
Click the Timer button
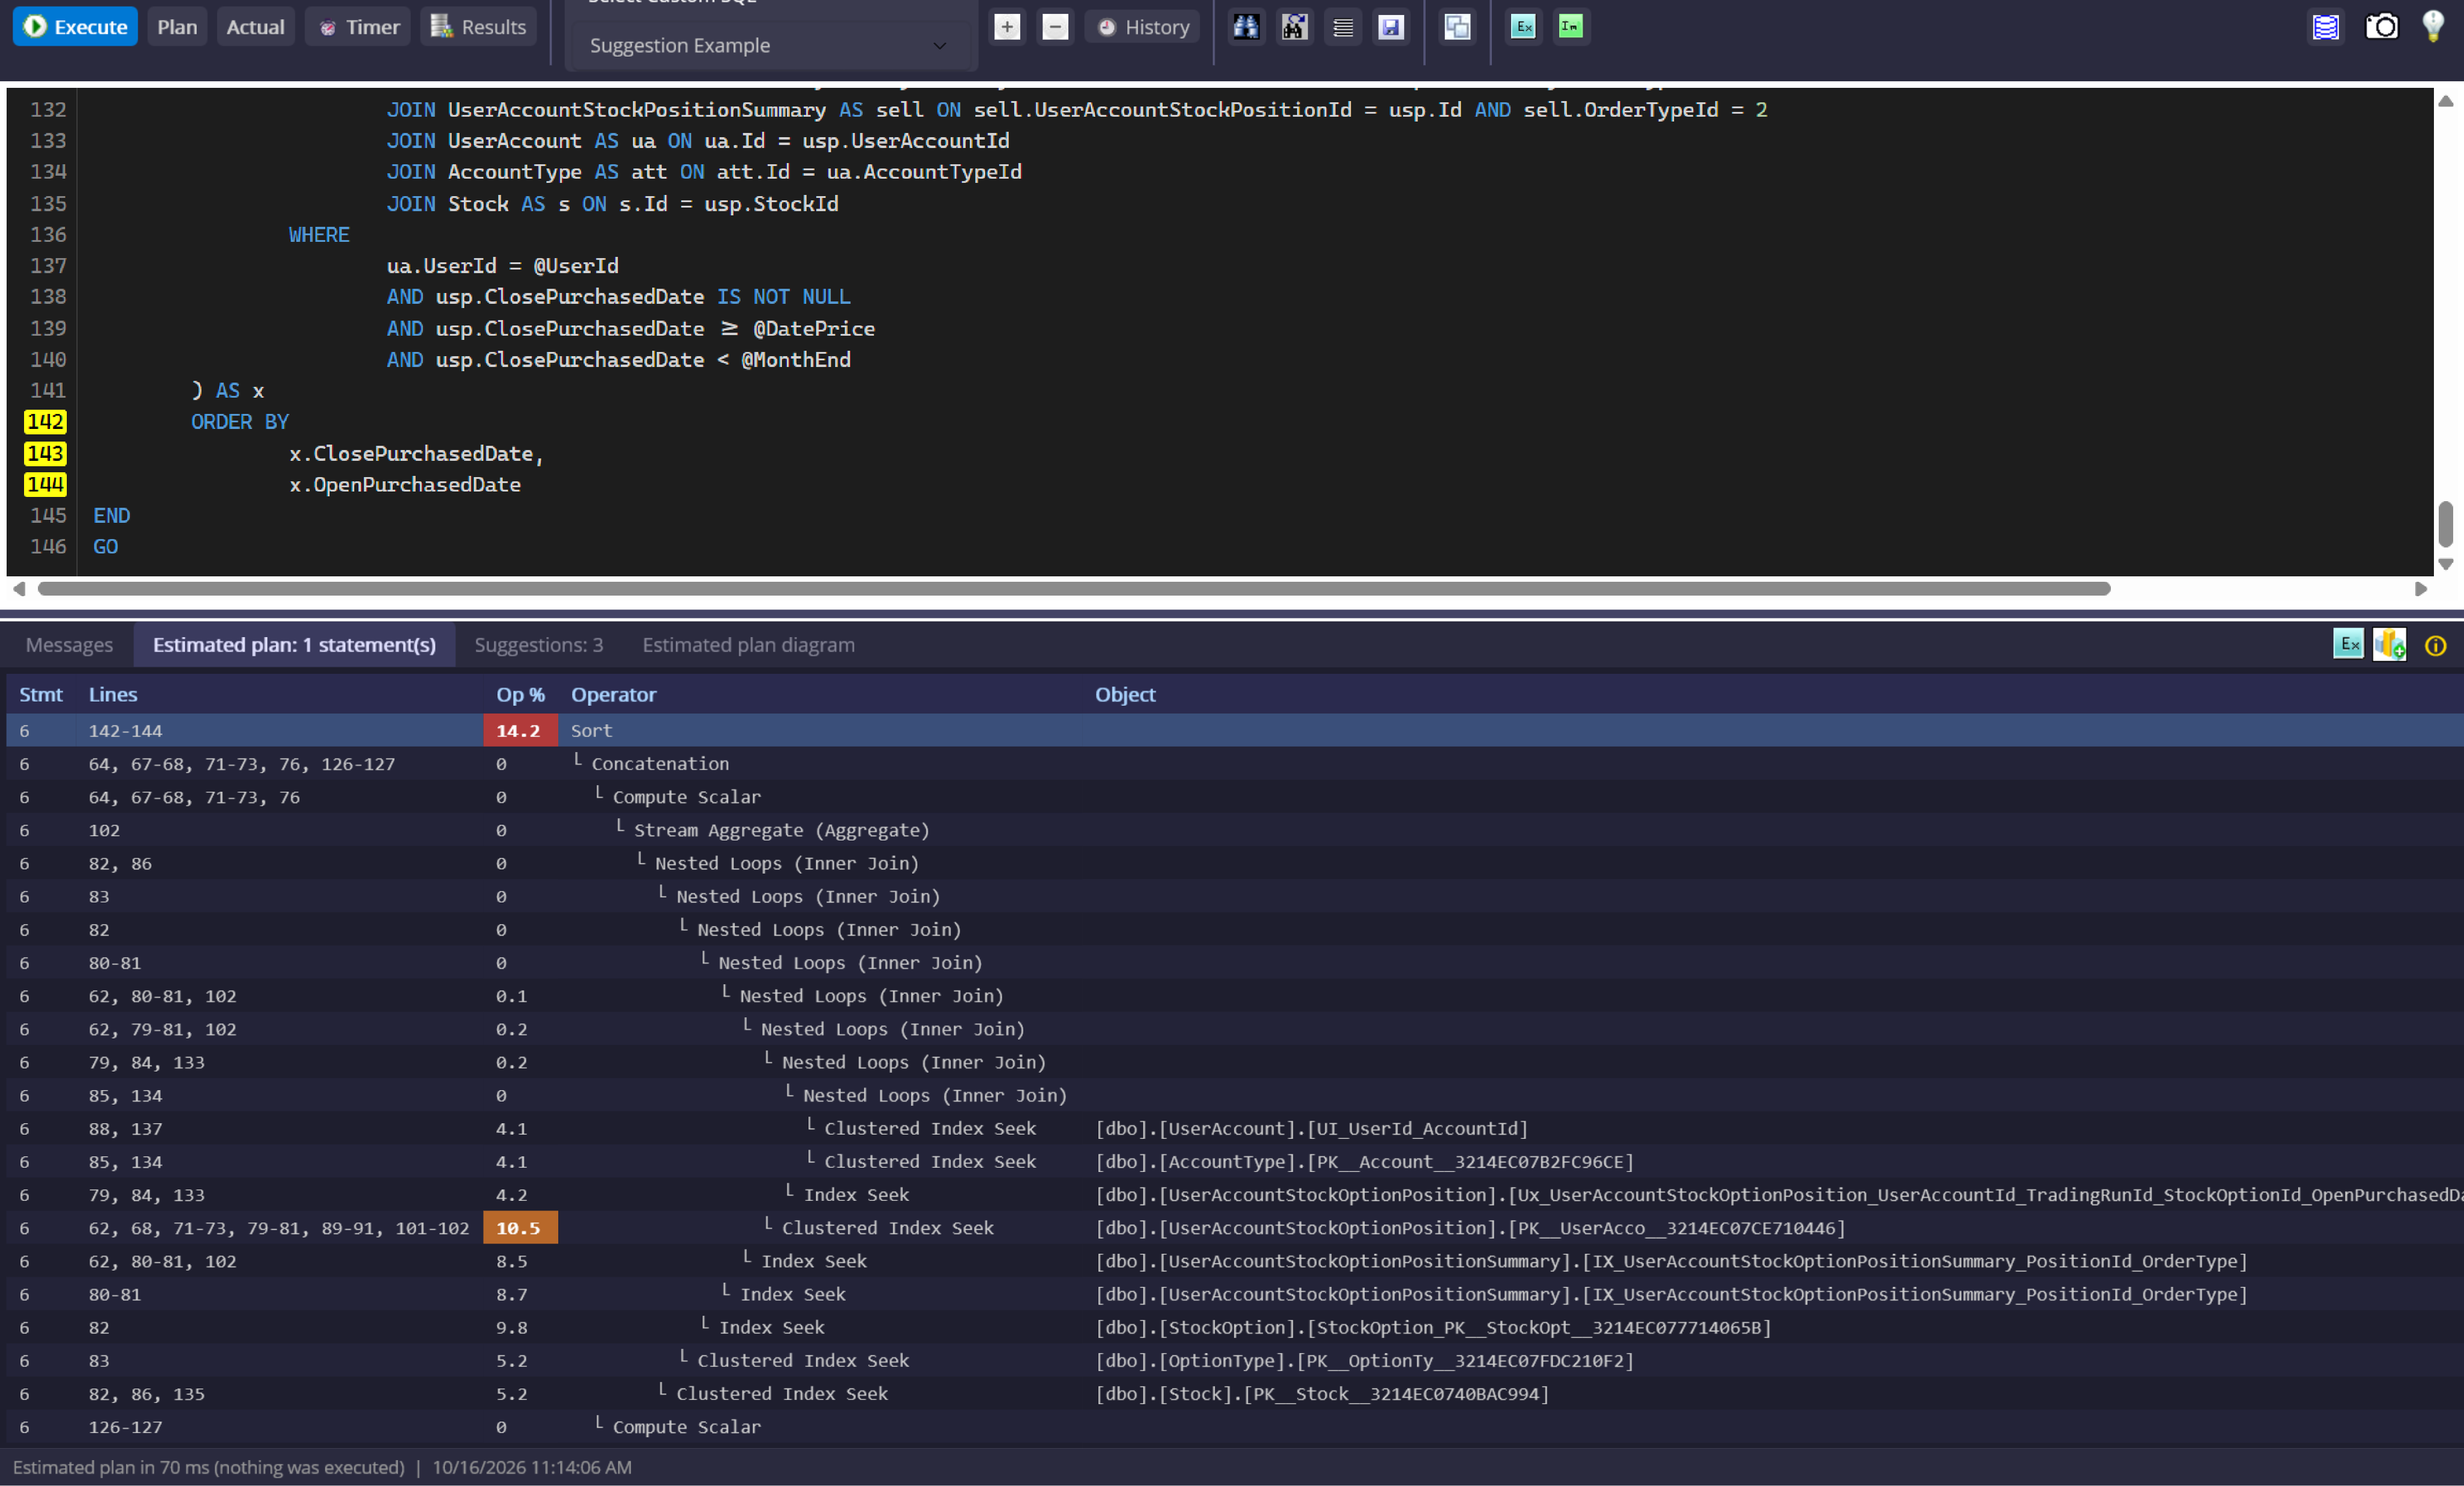click(359, 27)
